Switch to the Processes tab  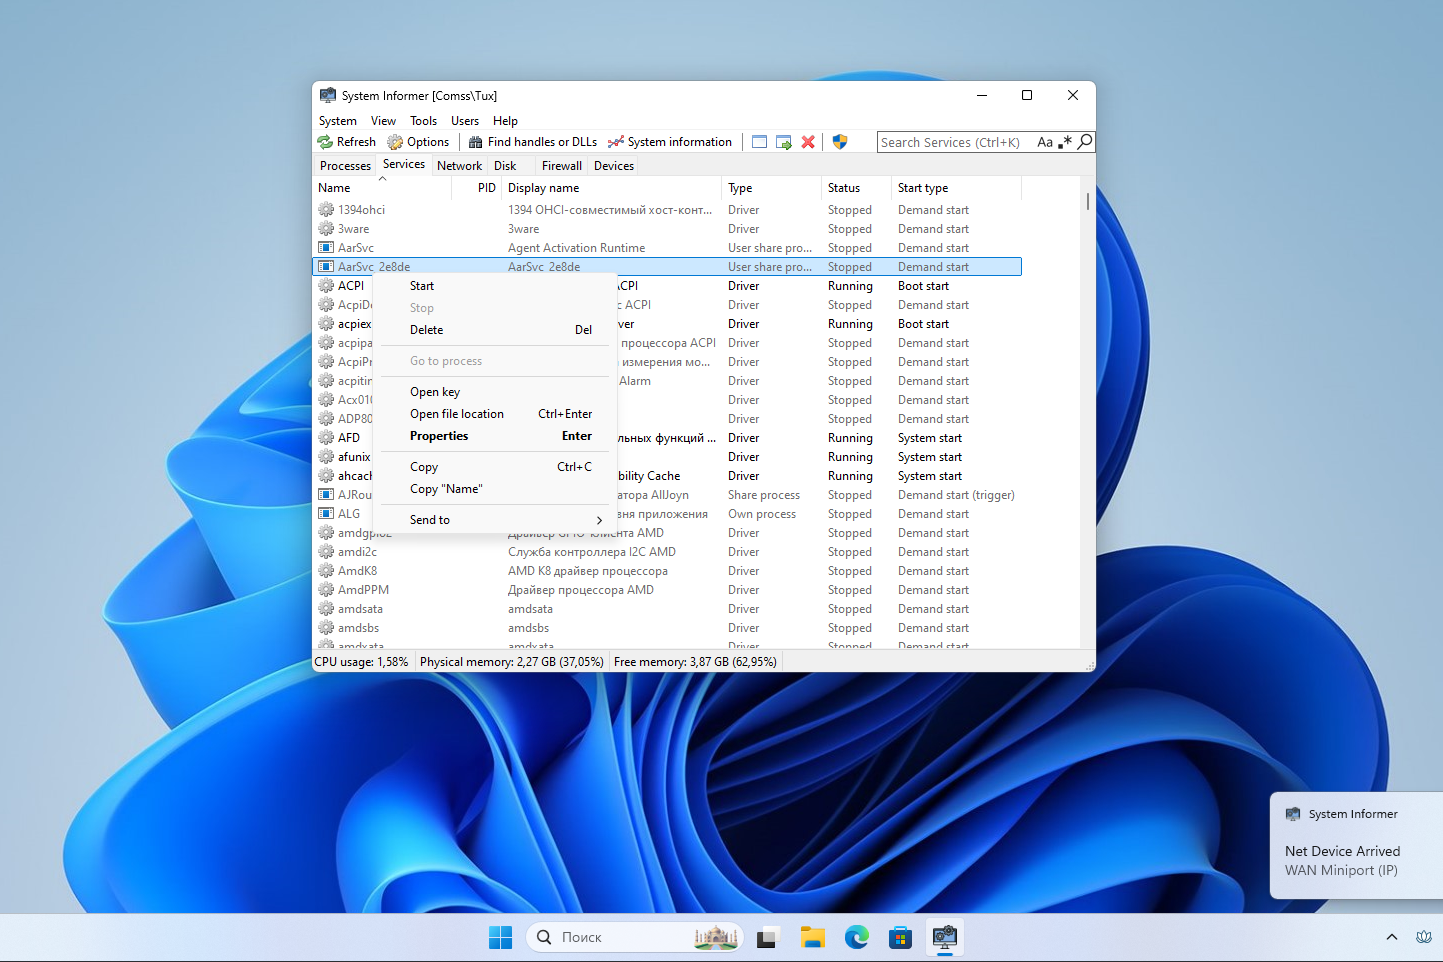click(x=345, y=166)
